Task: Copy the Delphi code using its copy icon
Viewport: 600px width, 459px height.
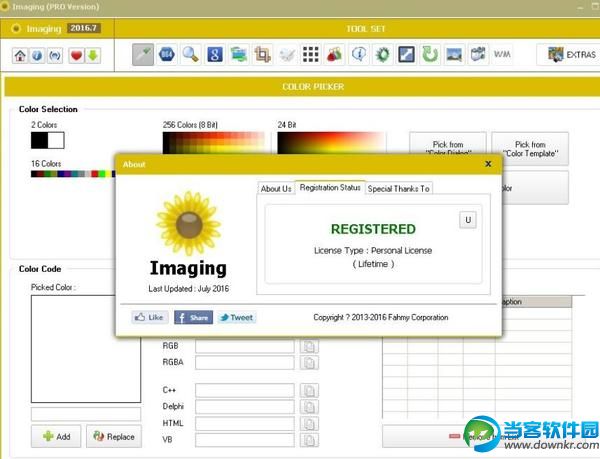Action: pos(309,407)
